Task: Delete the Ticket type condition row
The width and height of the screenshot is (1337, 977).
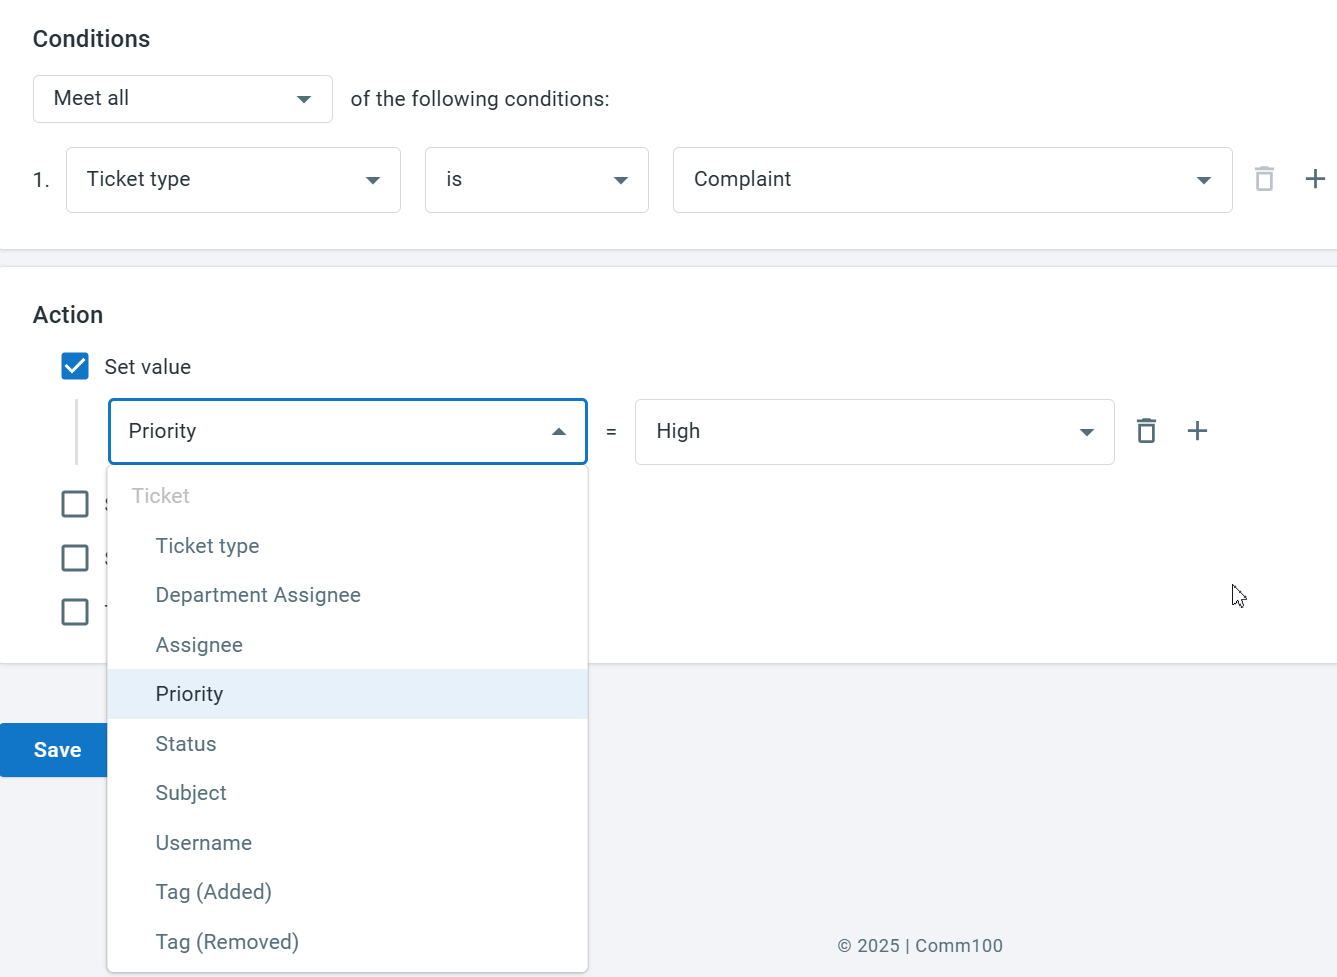Action: click(x=1264, y=179)
